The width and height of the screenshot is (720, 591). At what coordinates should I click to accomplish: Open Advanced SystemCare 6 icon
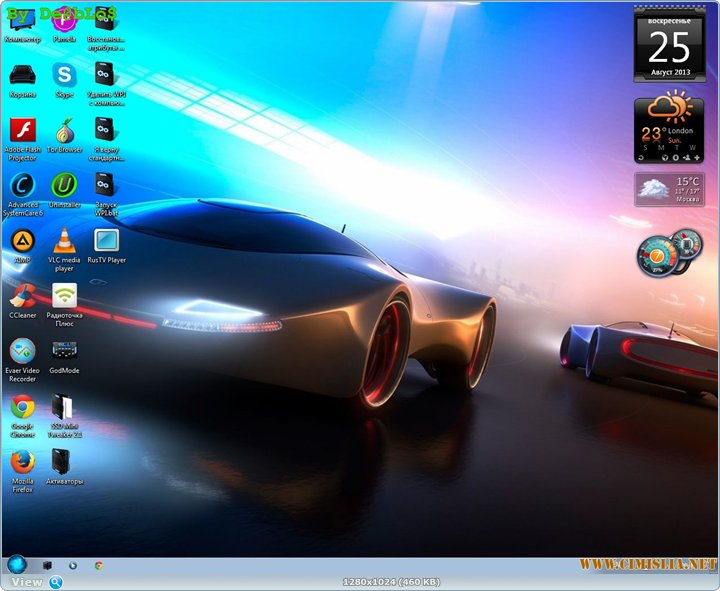[22, 186]
